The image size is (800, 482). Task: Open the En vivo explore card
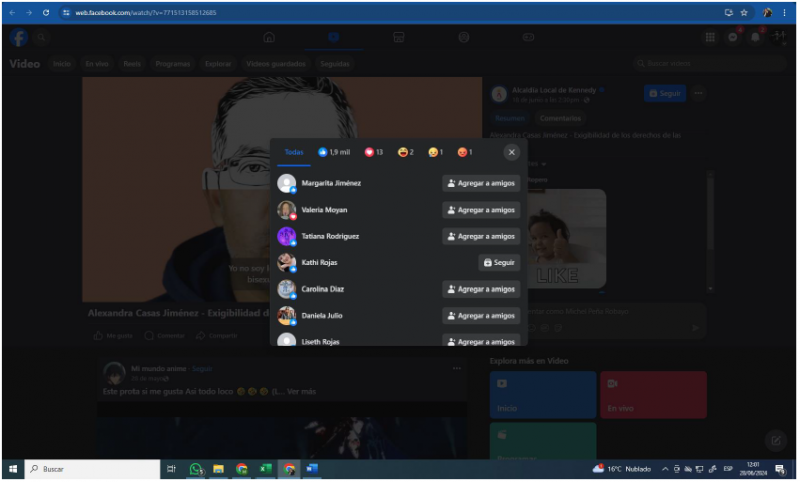pos(655,396)
